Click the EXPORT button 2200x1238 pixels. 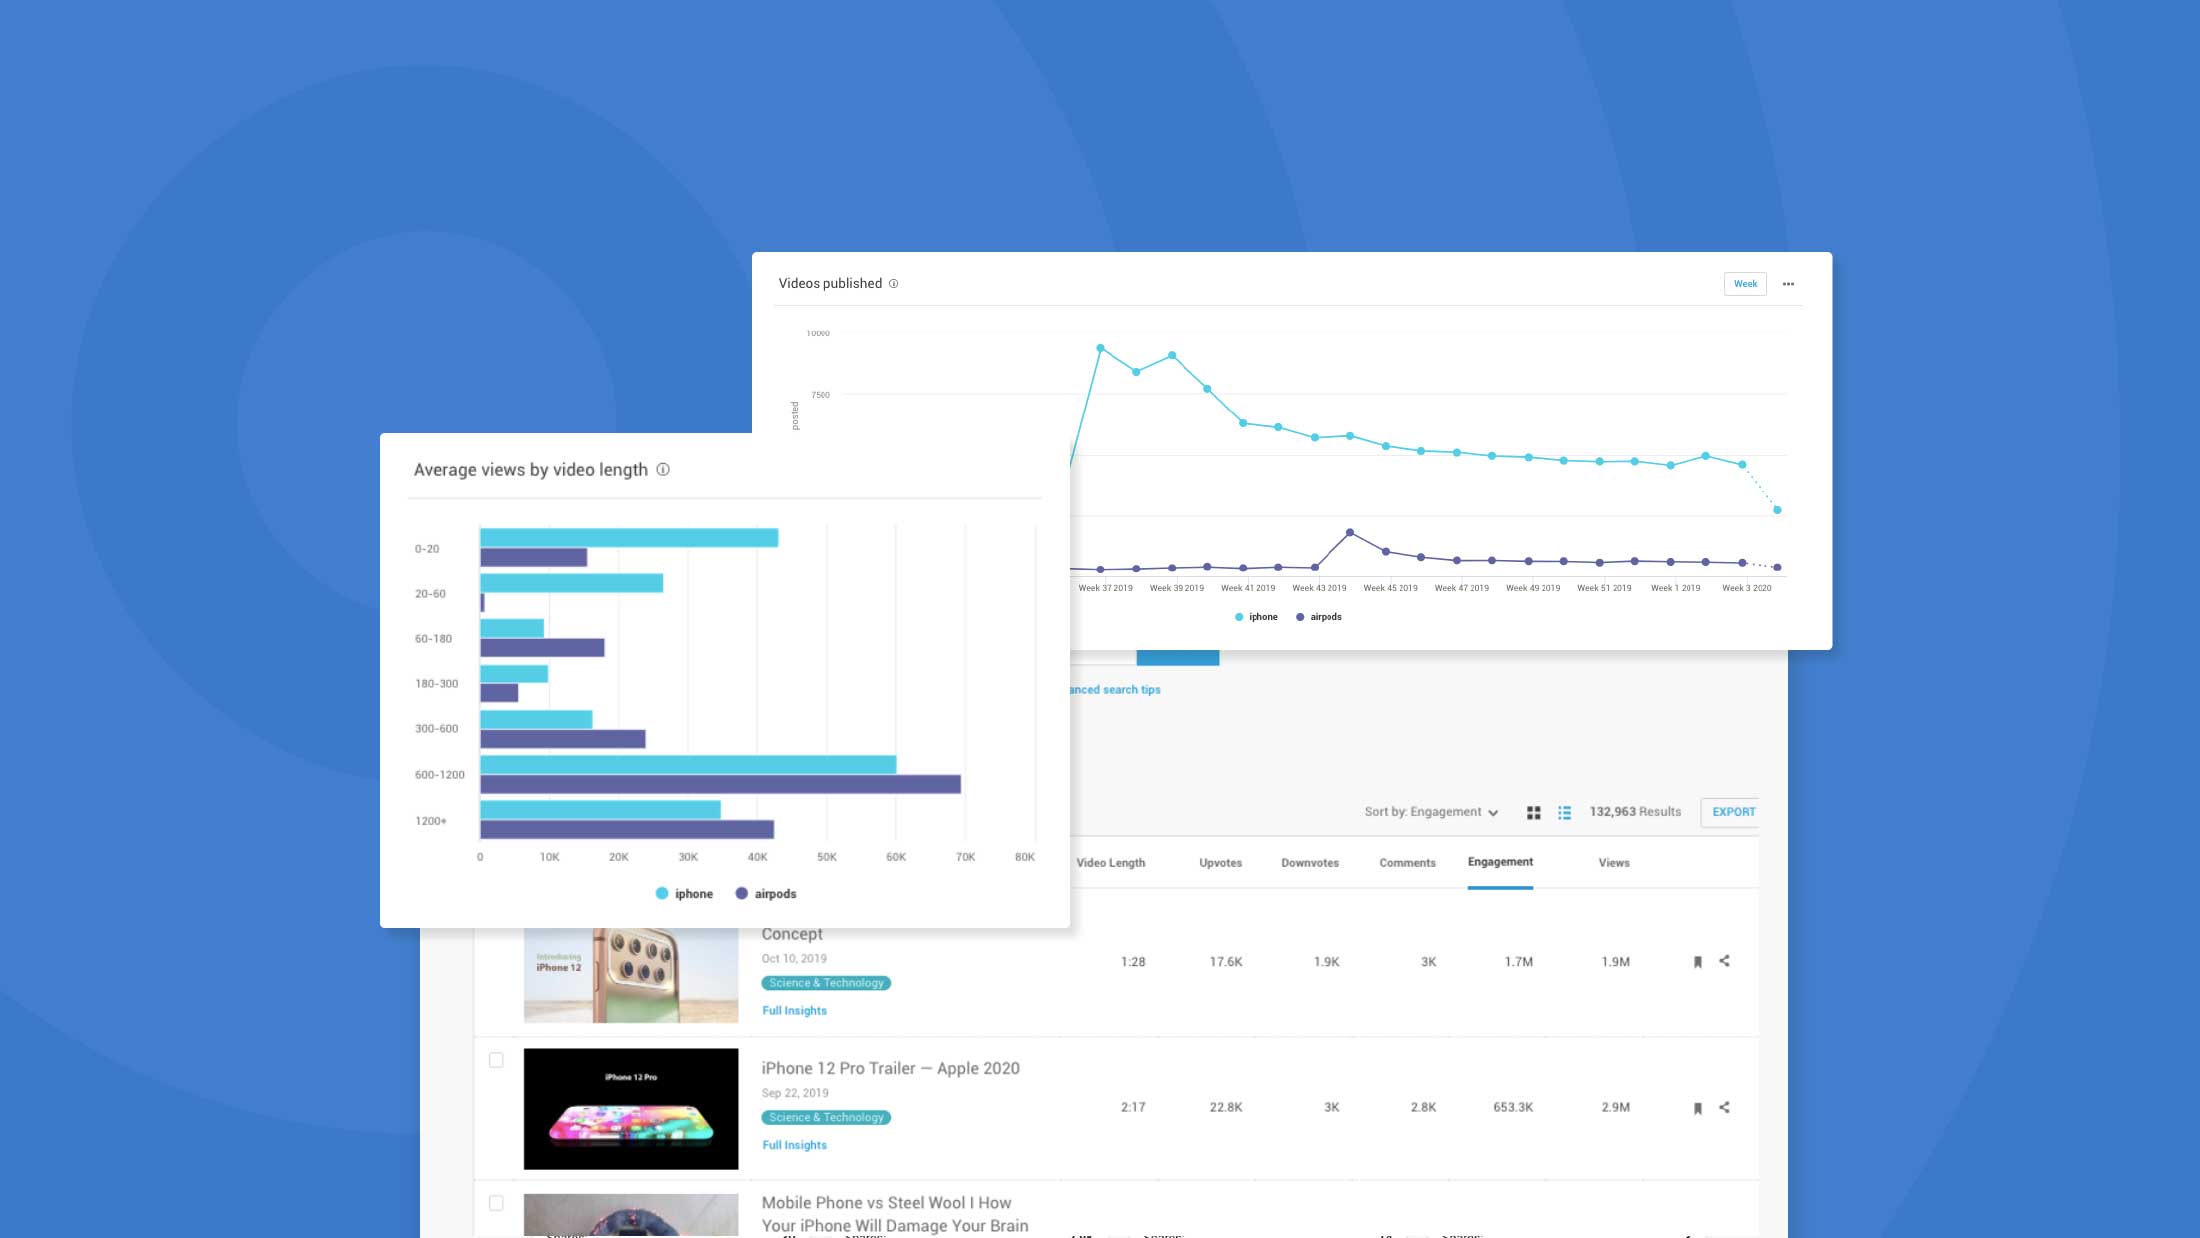click(x=1732, y=812)
